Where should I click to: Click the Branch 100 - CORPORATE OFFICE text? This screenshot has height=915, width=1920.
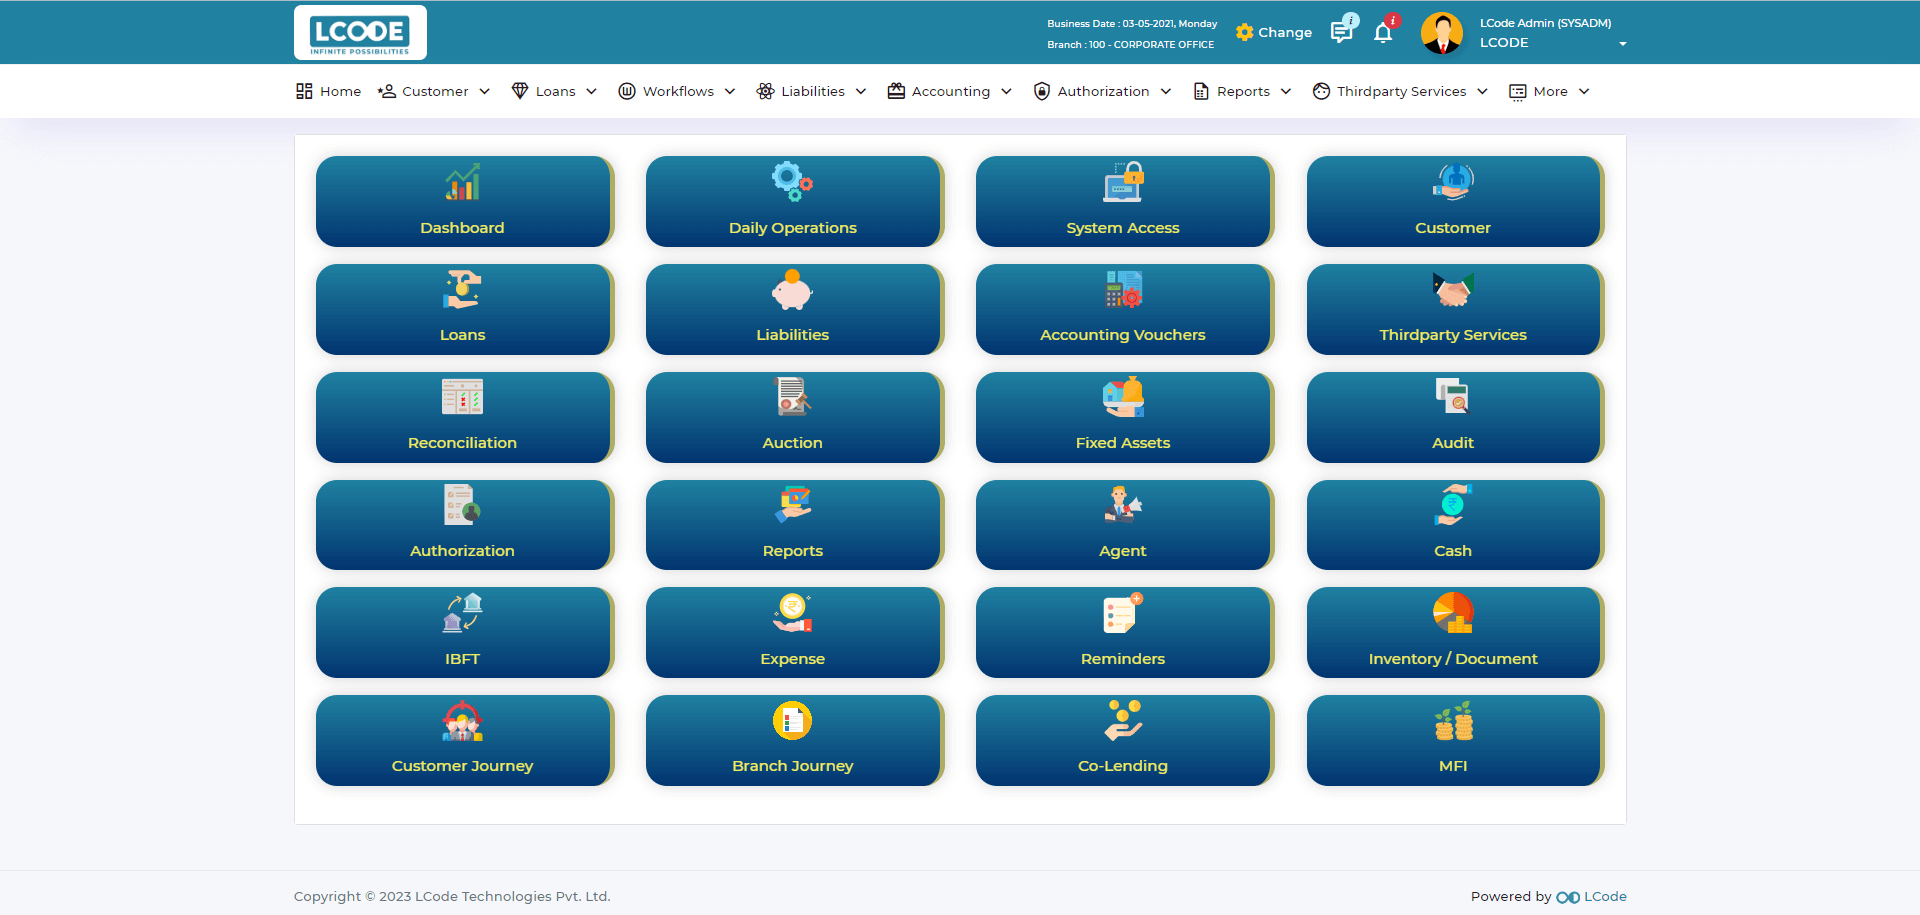click(1131, 45)
